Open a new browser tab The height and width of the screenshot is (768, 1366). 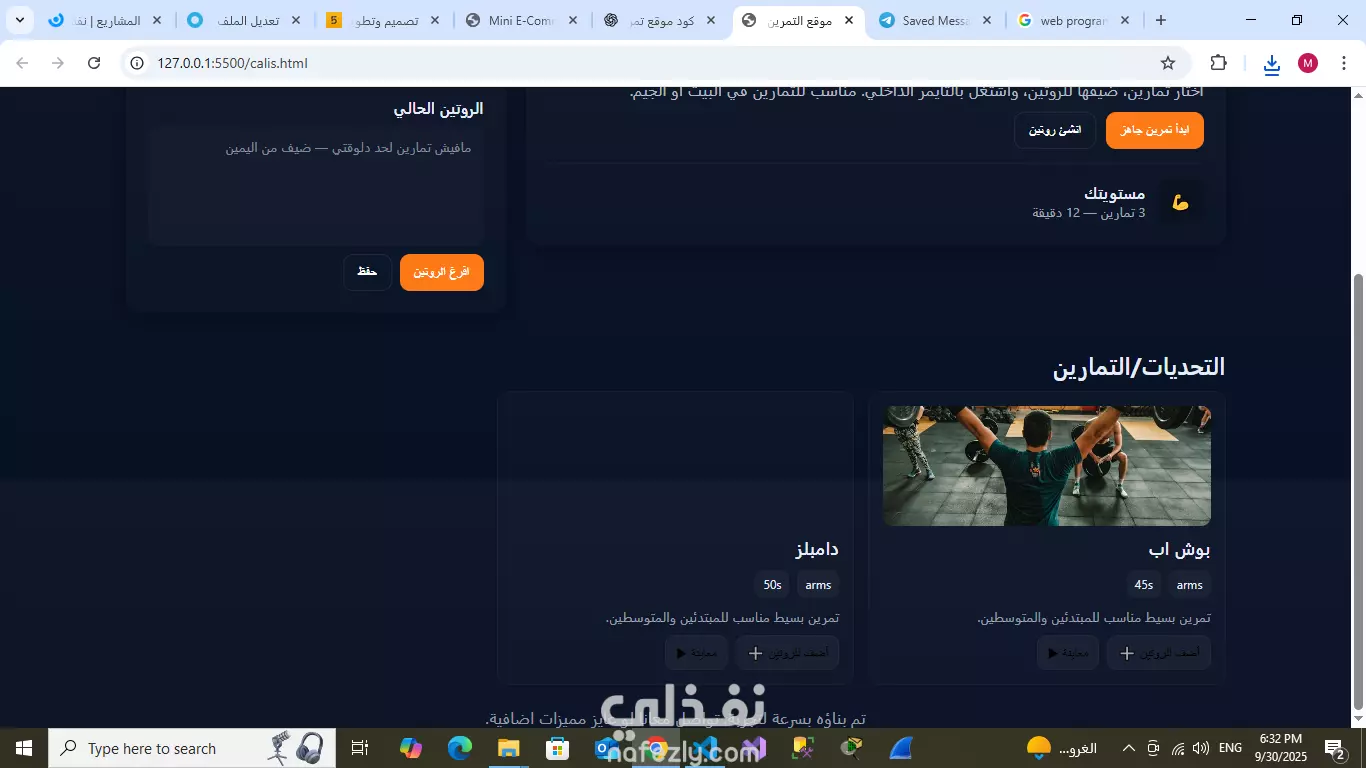coord(1161,20)
